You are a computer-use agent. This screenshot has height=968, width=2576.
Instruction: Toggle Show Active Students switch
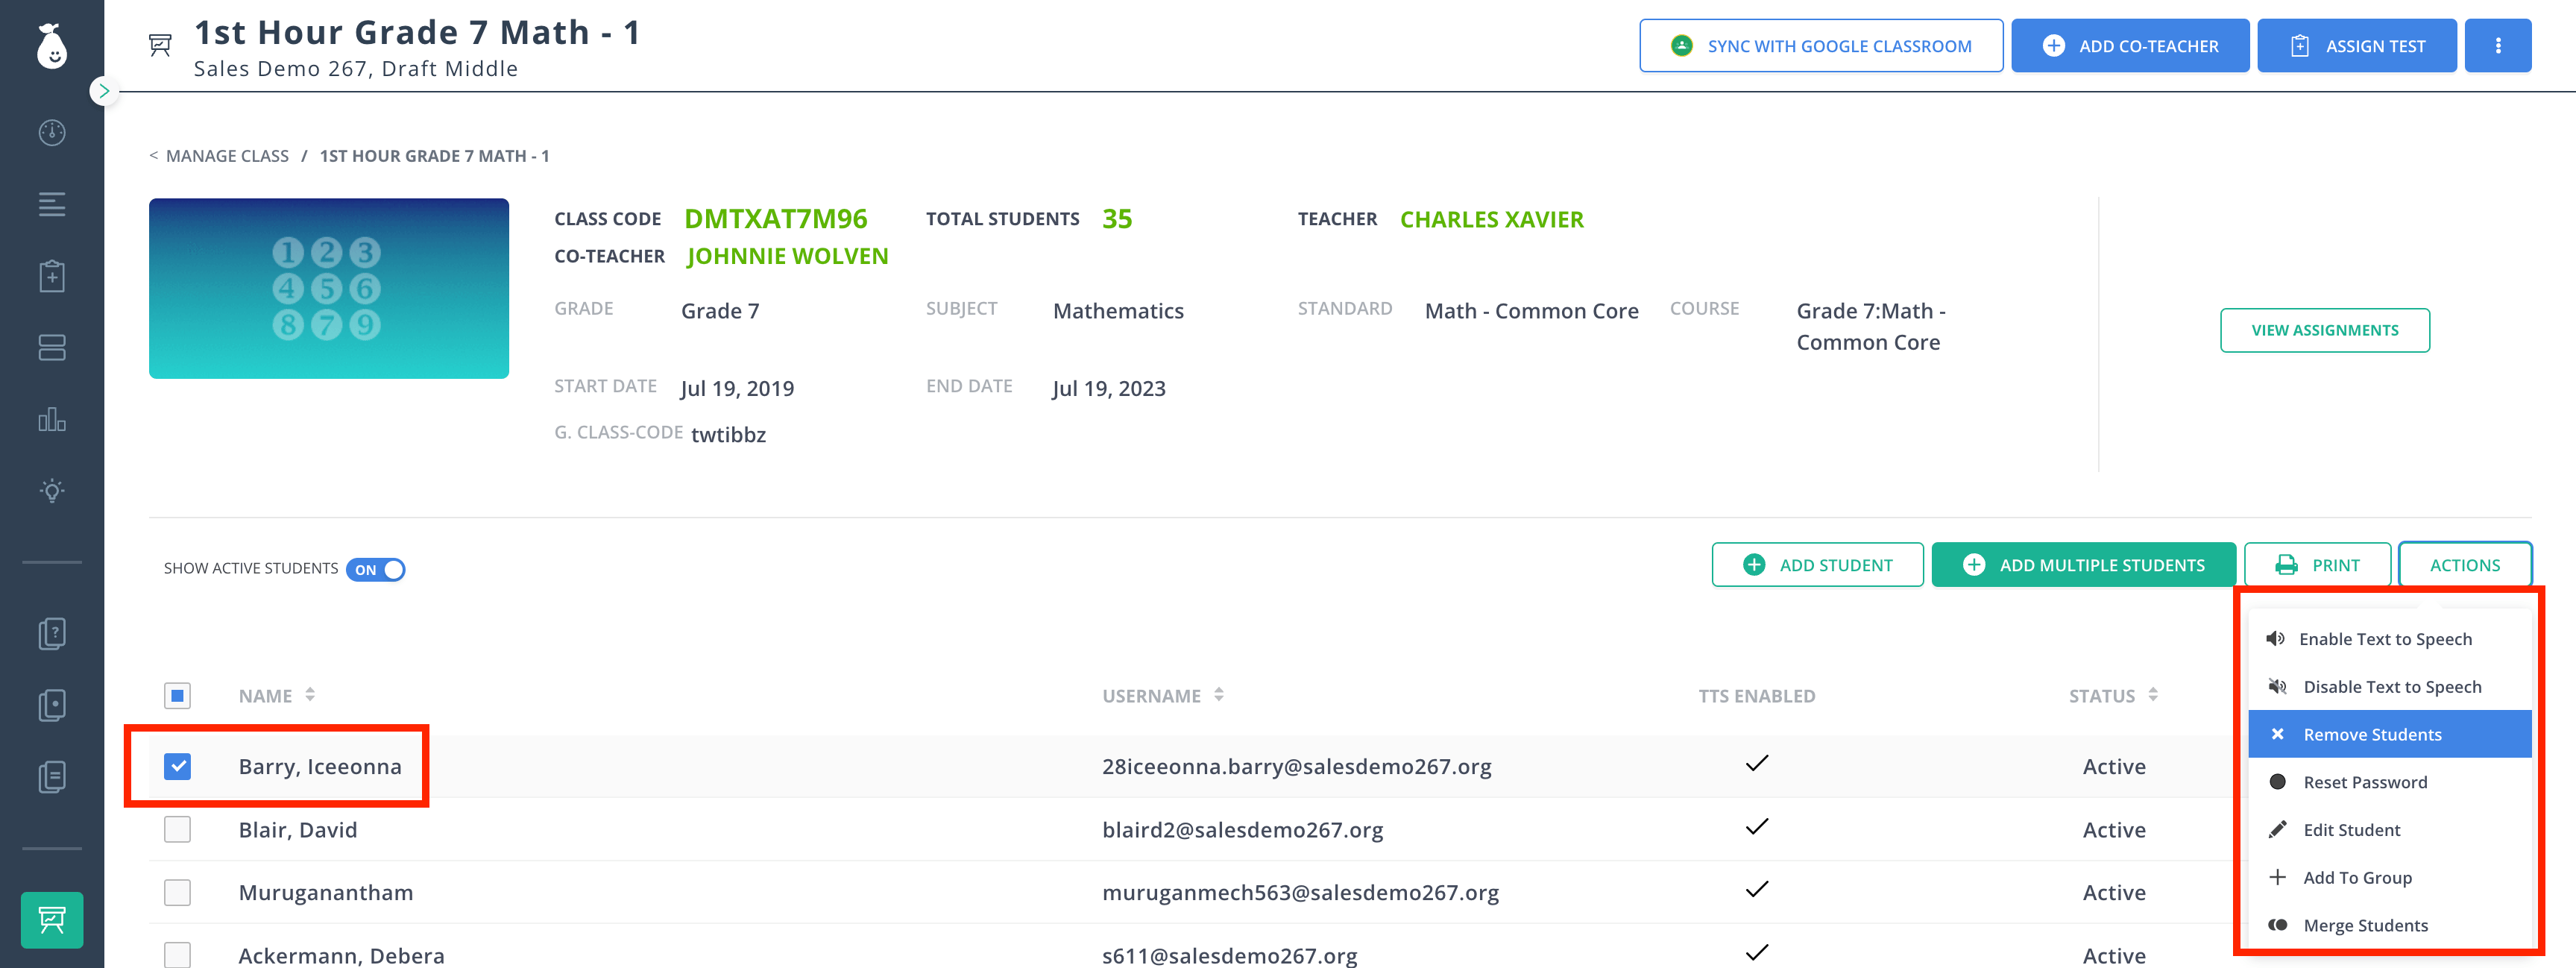(x=375, y=569)
